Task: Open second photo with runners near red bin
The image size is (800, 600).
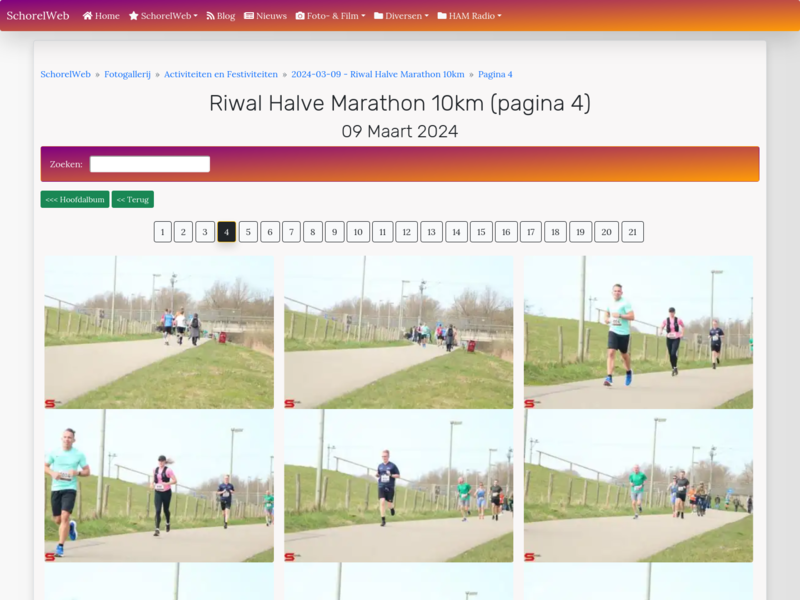Action: pos(399,332)
